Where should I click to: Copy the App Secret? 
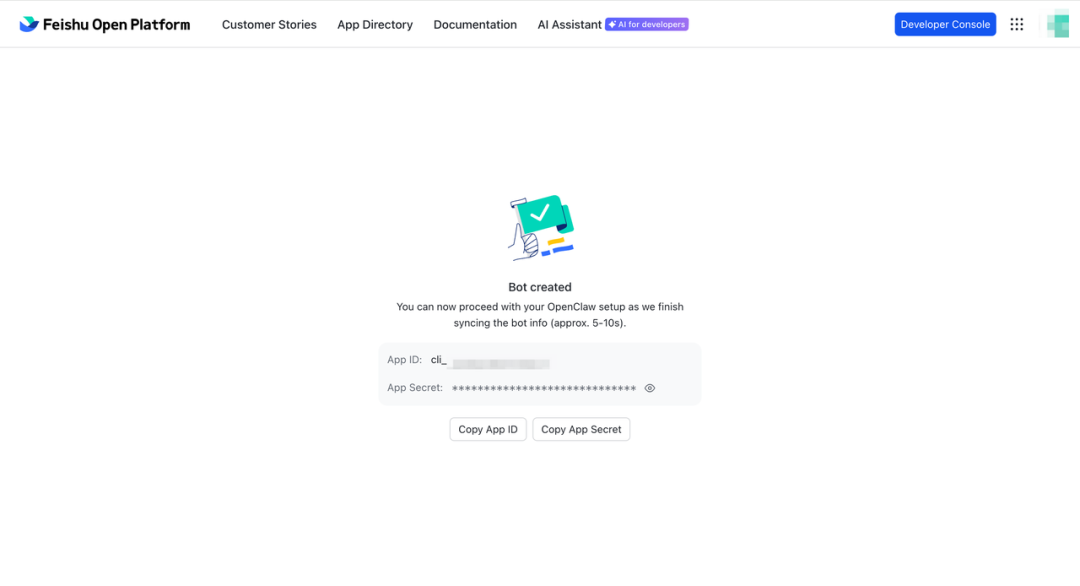(581, 429)
